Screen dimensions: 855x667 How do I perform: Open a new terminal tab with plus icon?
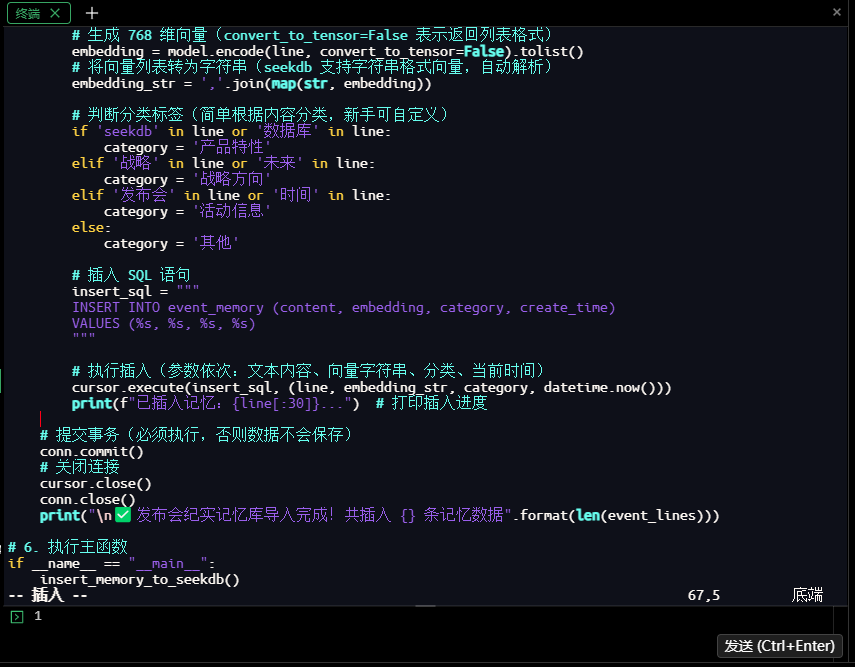[92, 13]
